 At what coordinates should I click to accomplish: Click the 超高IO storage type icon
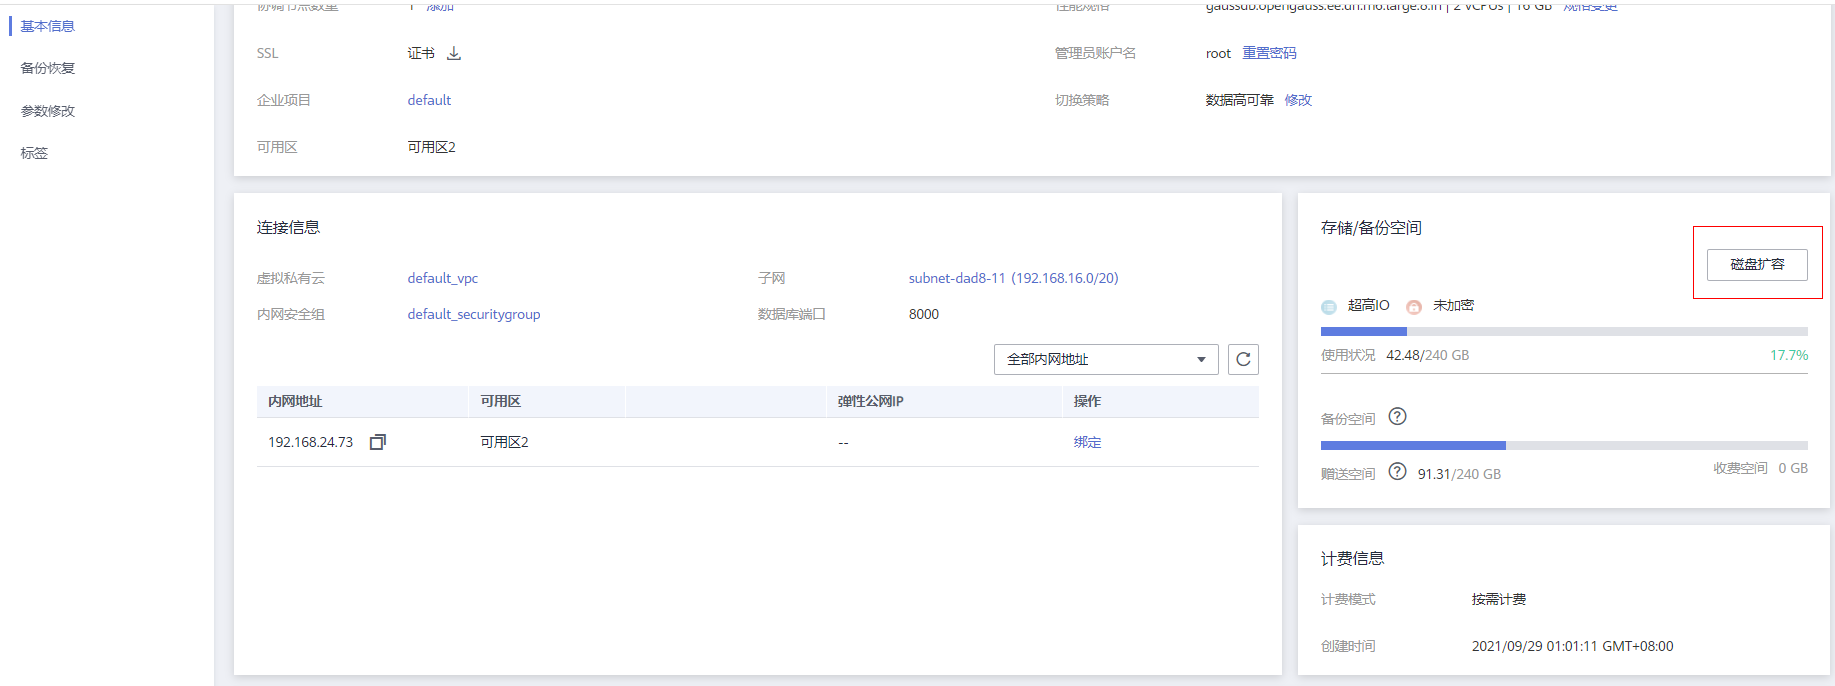(x=1329, y=307)
